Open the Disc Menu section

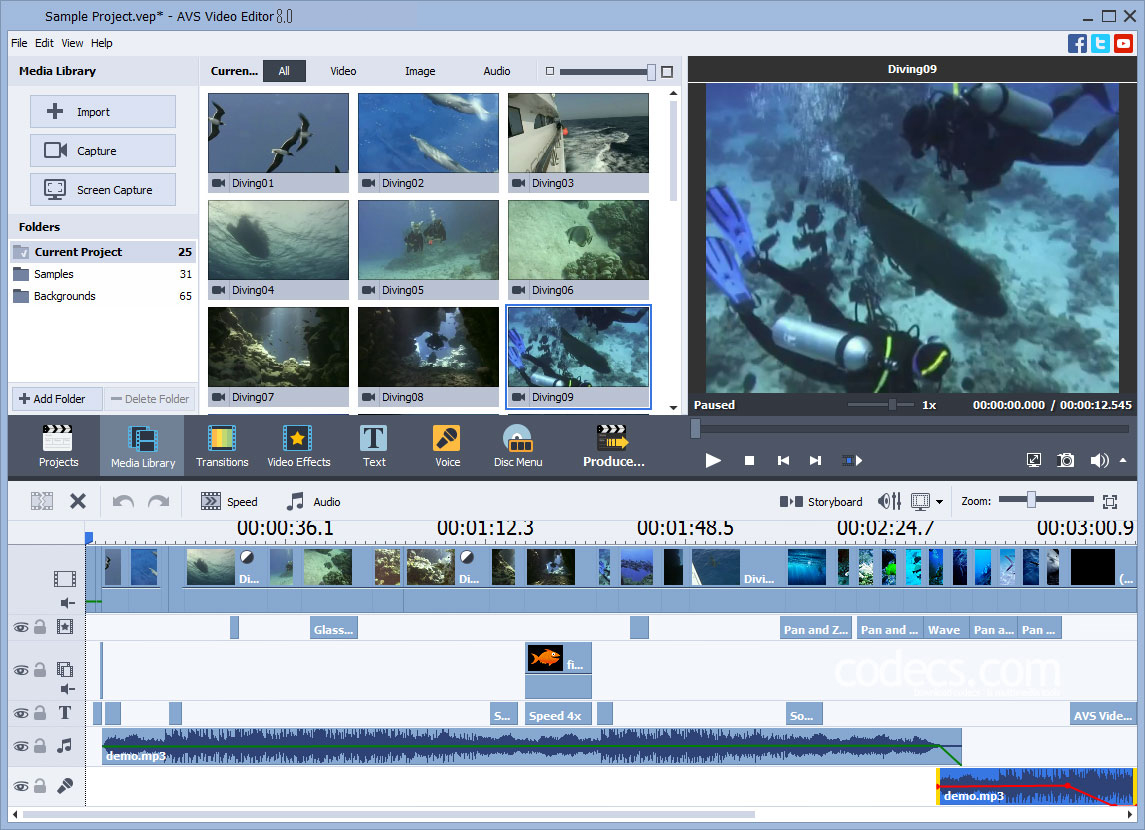(x=518, y=445)
